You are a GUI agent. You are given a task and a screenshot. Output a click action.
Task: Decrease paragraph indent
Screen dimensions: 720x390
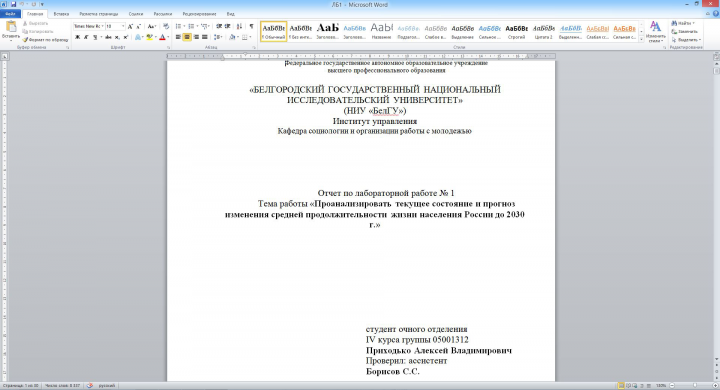tap(219, 26)
